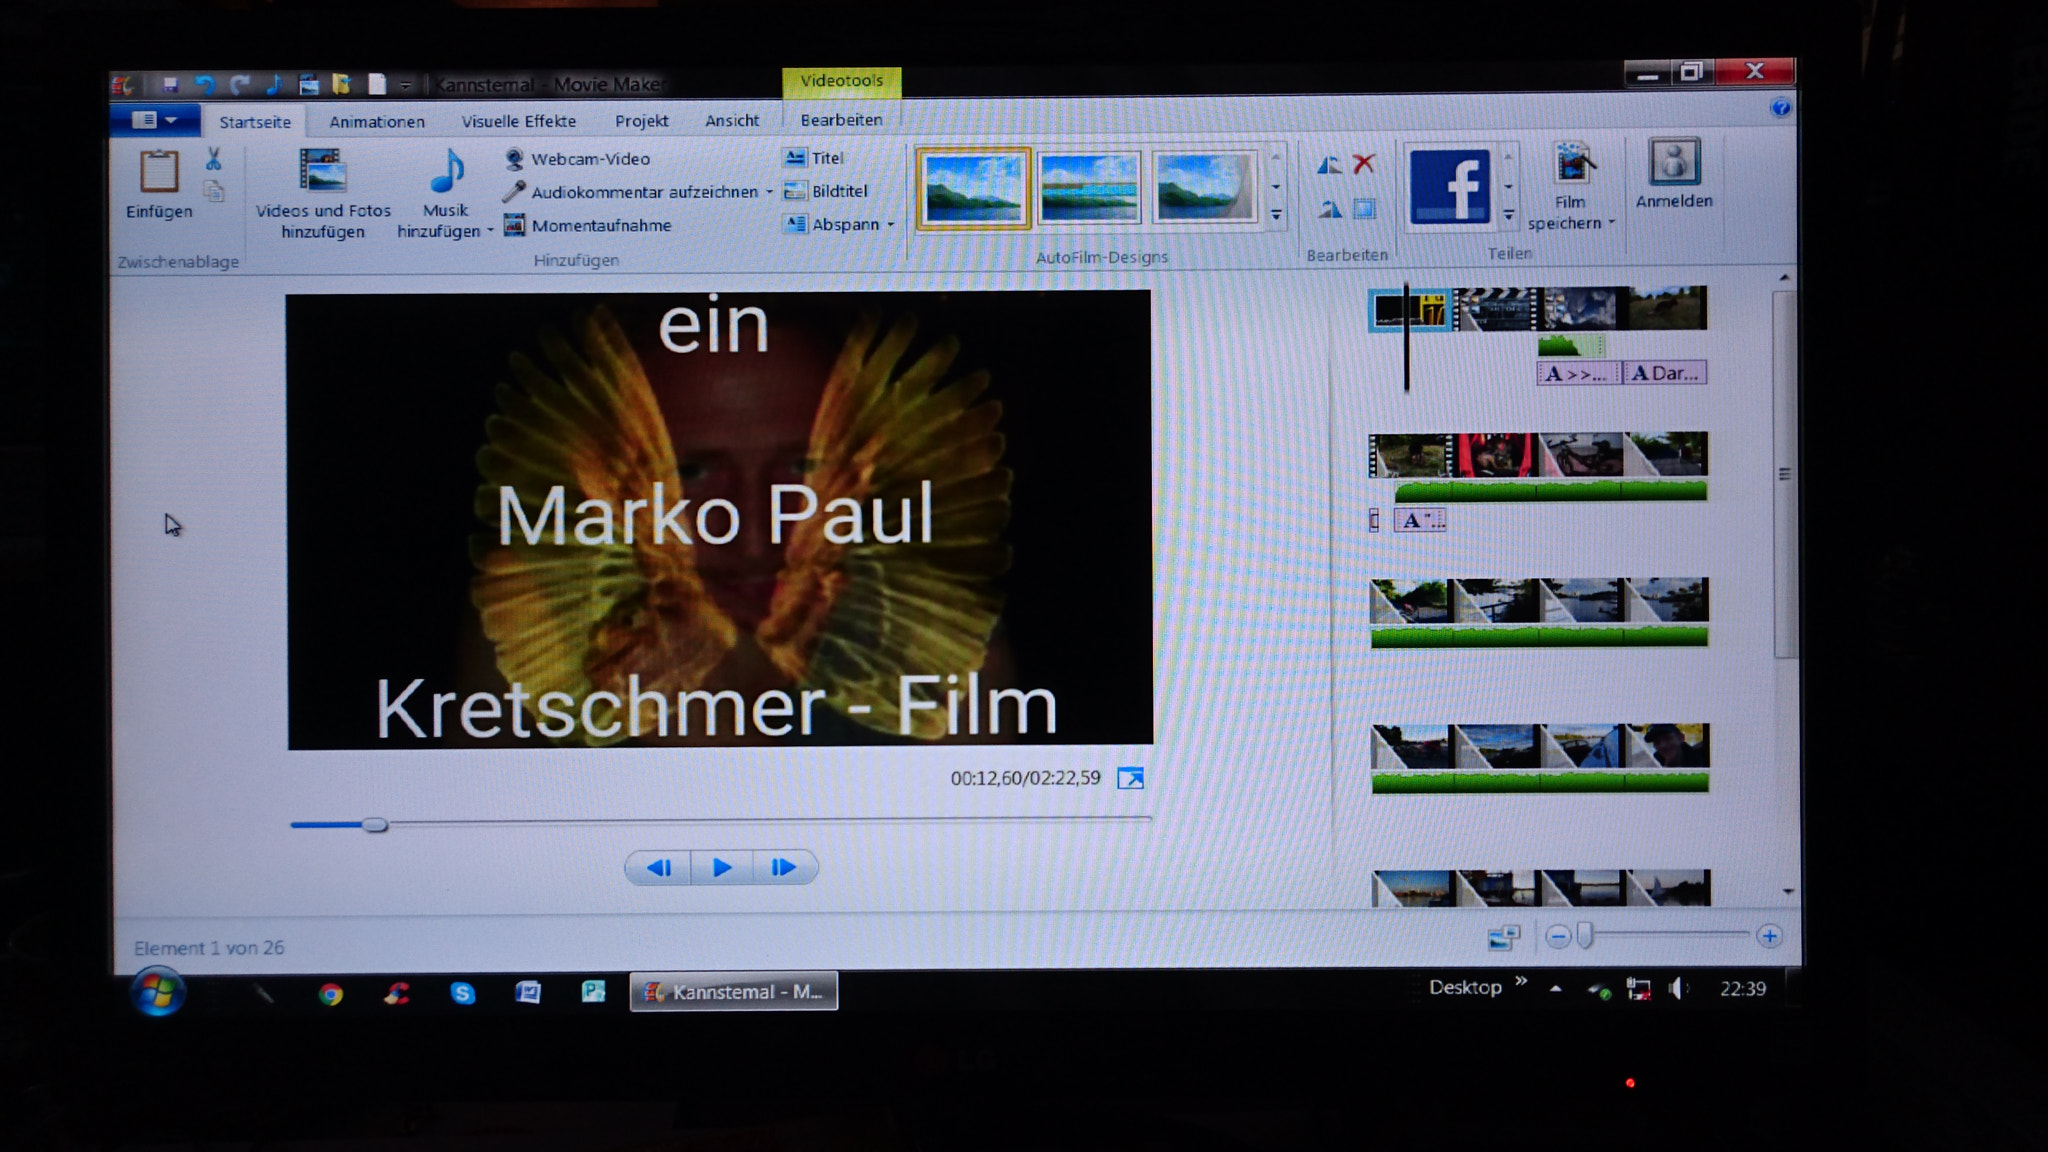Viewport: 2048px width, 1152px height.
Task: Show the next row of AutoFilm-Designs
Action: [x=1276, y=187]
